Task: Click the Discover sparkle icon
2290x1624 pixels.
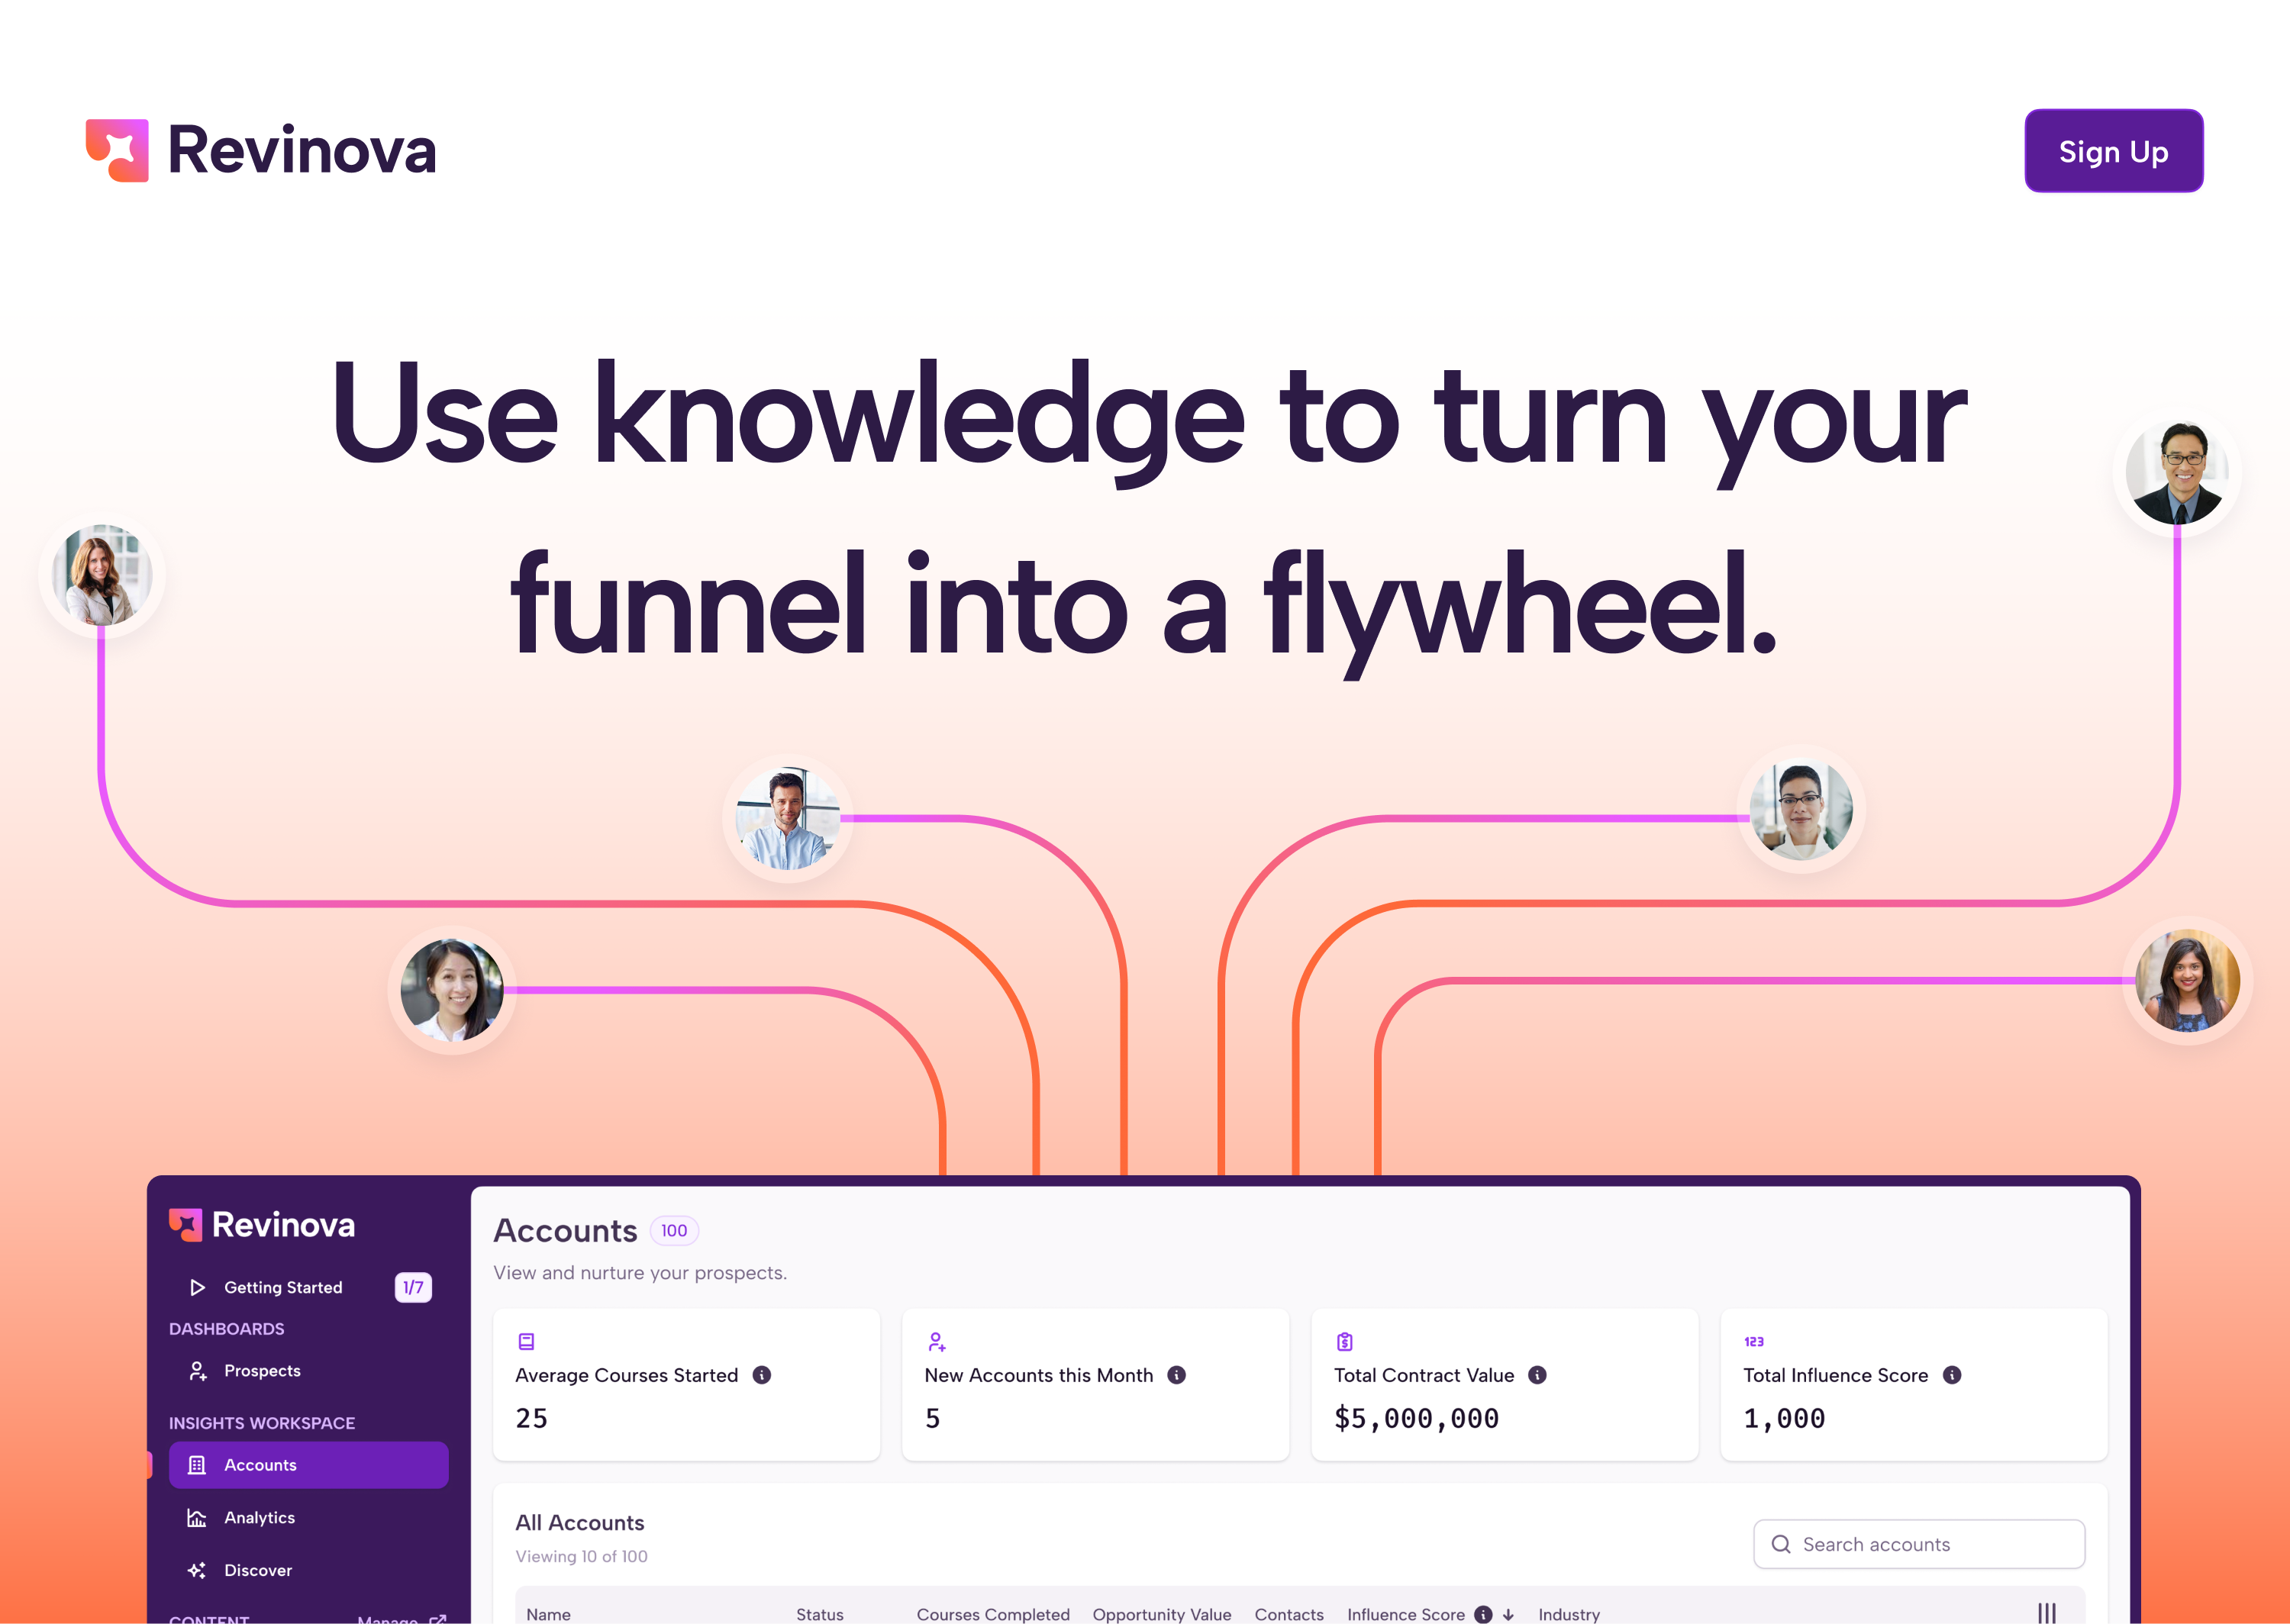Action: coord(197,1571)
